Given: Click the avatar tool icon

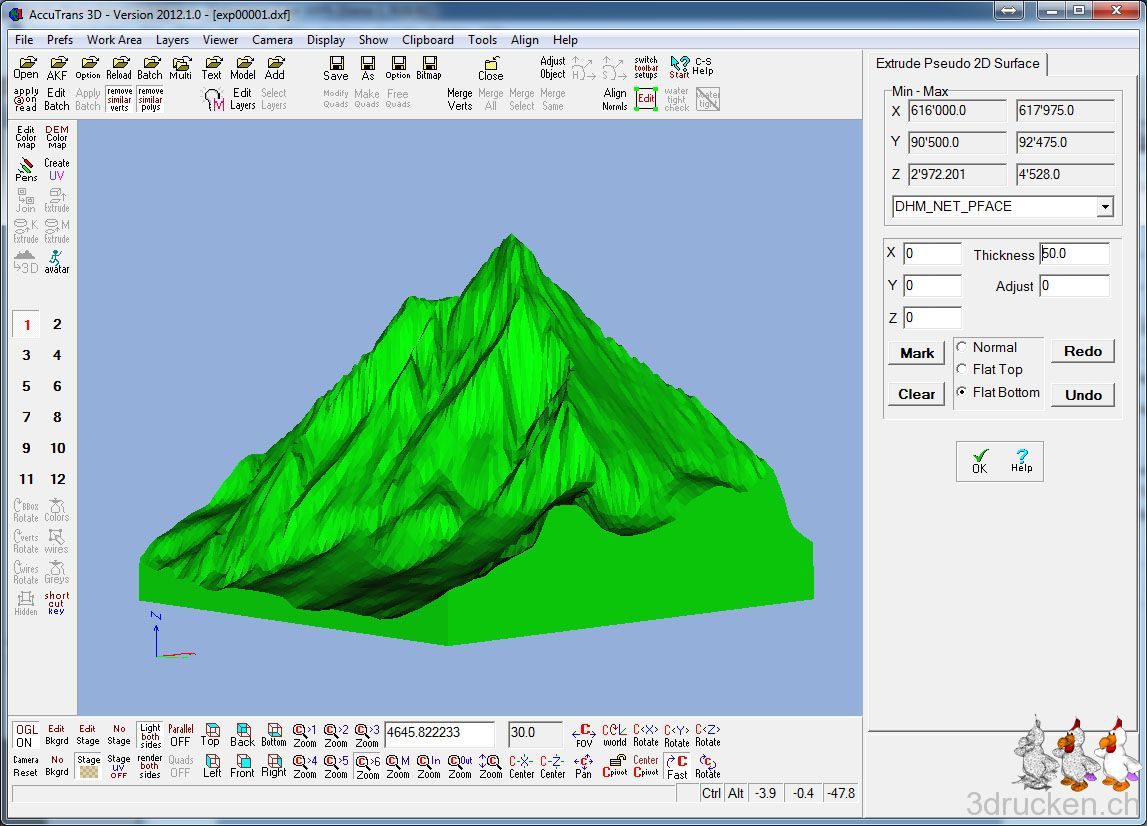Looking at the screenshot, I should [57, 262].
